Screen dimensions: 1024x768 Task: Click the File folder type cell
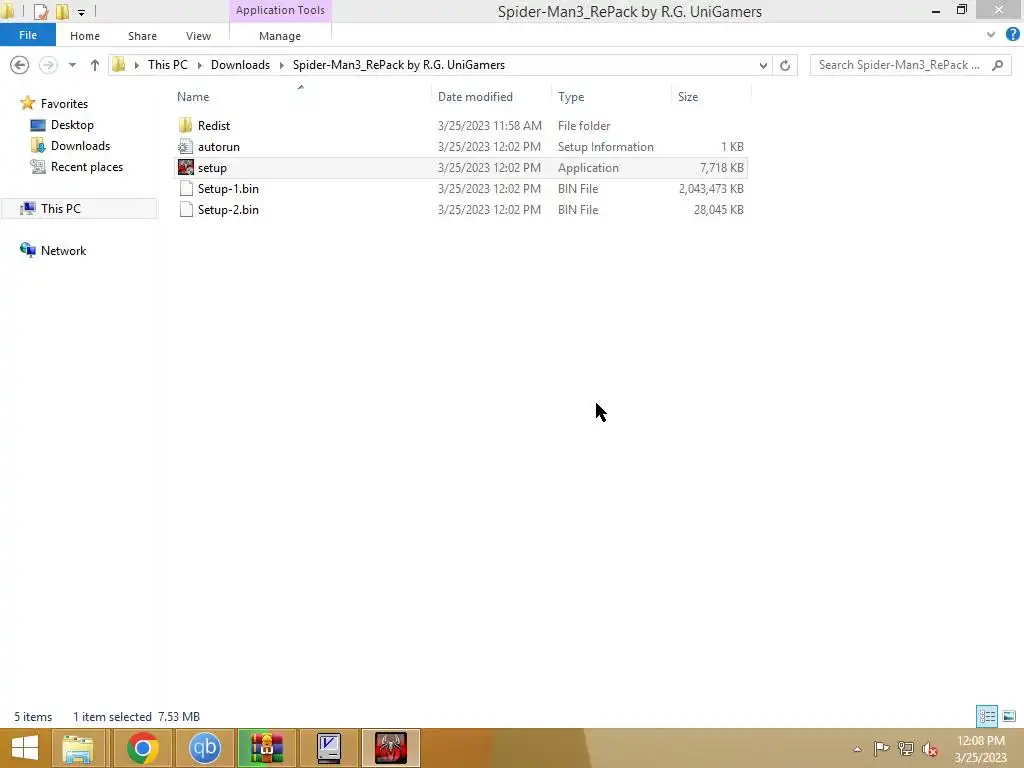(x=584, y=125)
